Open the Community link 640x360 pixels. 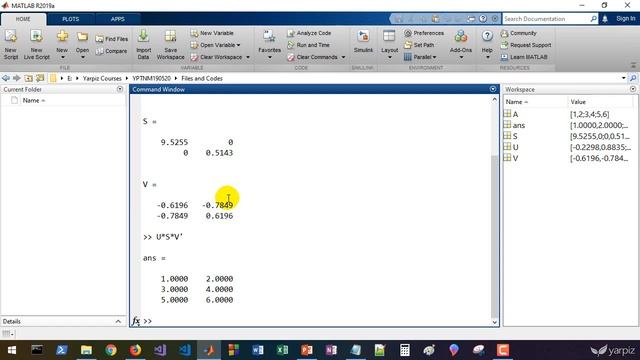(518, 33)
